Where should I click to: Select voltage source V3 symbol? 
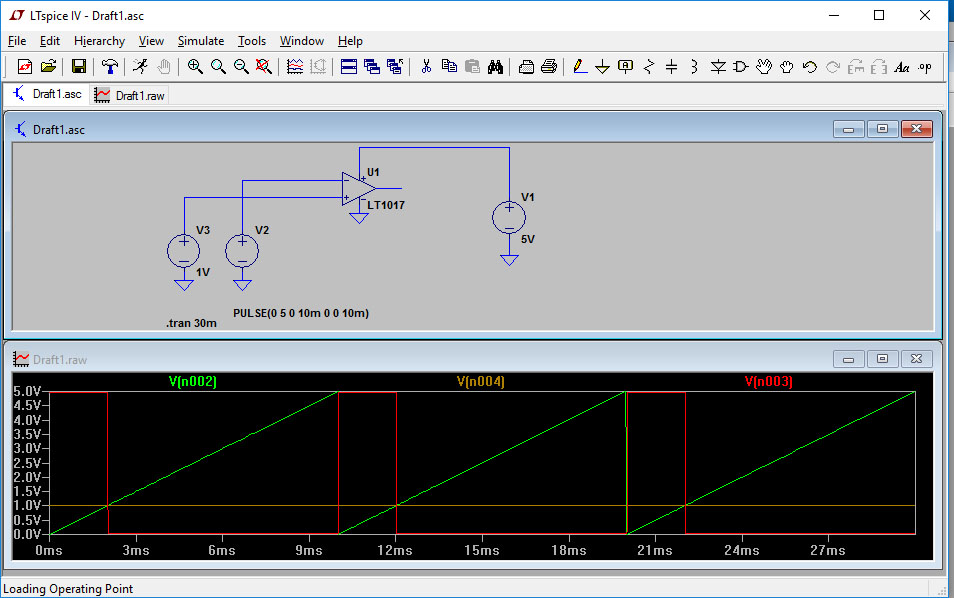click(184, 251)
